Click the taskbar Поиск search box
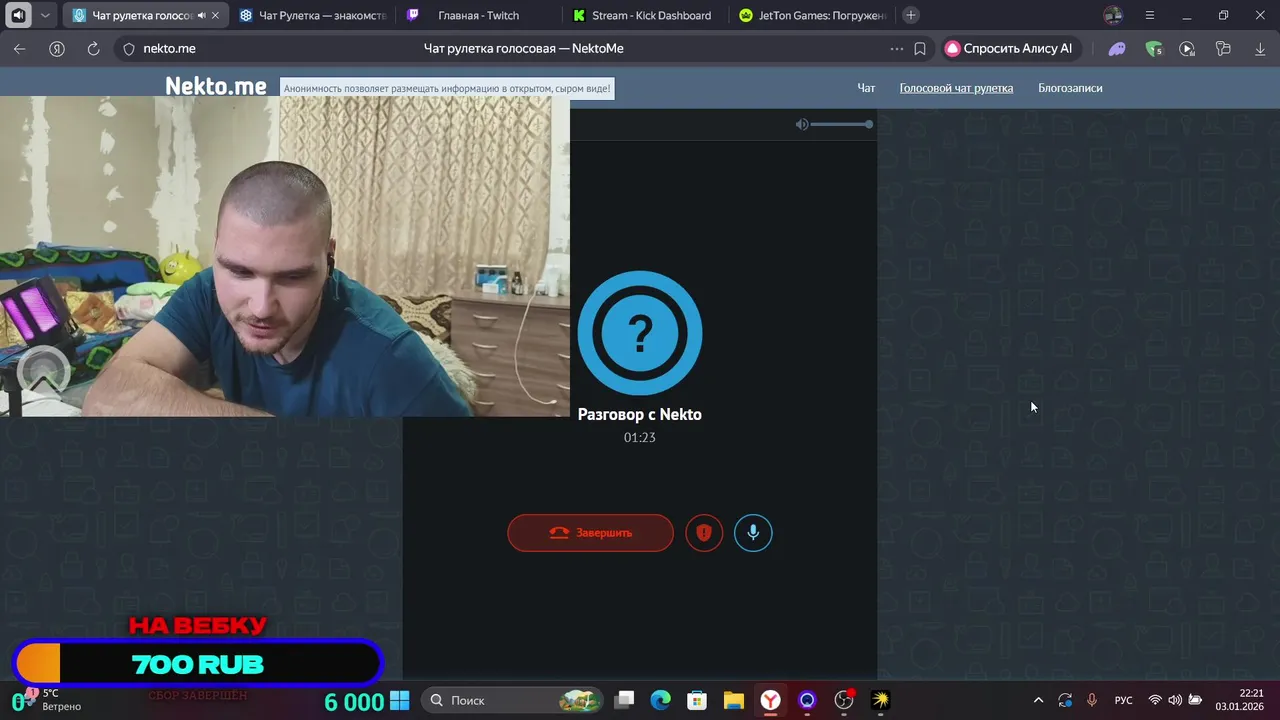This screenshot has width=1280, height=720. [512, 700]
